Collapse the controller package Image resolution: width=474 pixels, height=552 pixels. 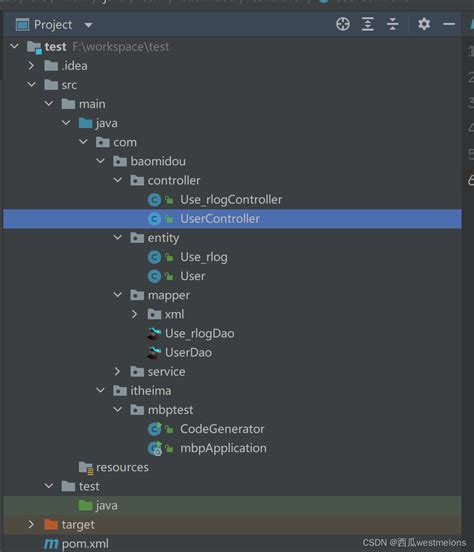click(x=118, y=180)
